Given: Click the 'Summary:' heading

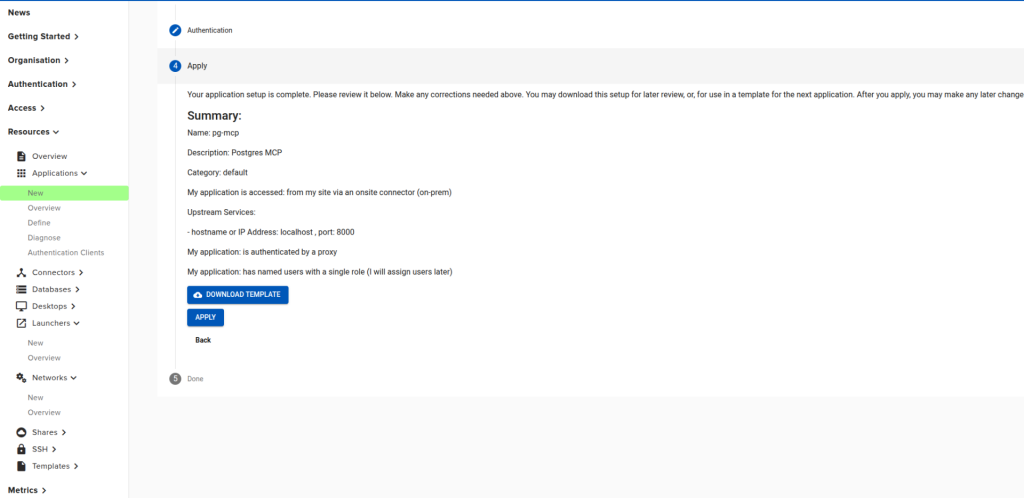Looking at the screenshot, I should pos(214,116).
